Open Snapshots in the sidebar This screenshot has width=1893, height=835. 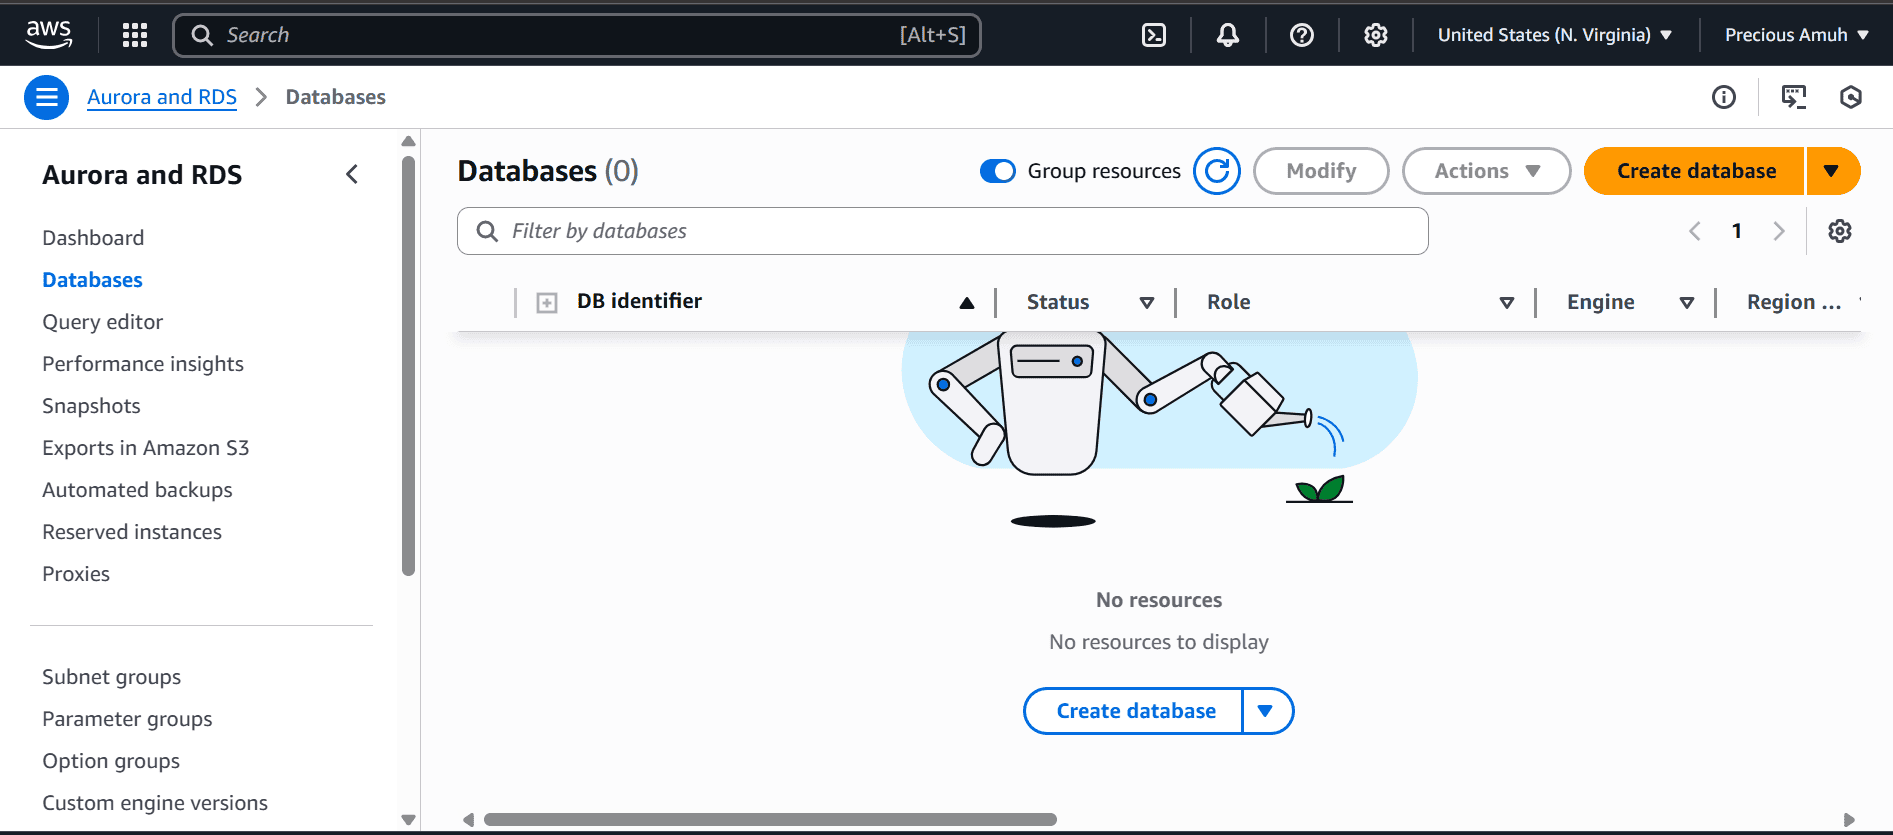click(x=91, y=406)
